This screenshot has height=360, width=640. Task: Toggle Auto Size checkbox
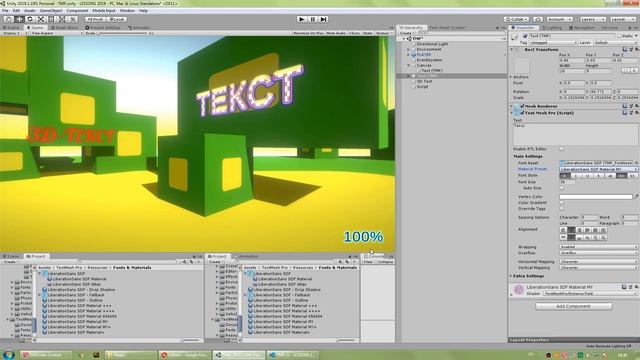[562, 188]
